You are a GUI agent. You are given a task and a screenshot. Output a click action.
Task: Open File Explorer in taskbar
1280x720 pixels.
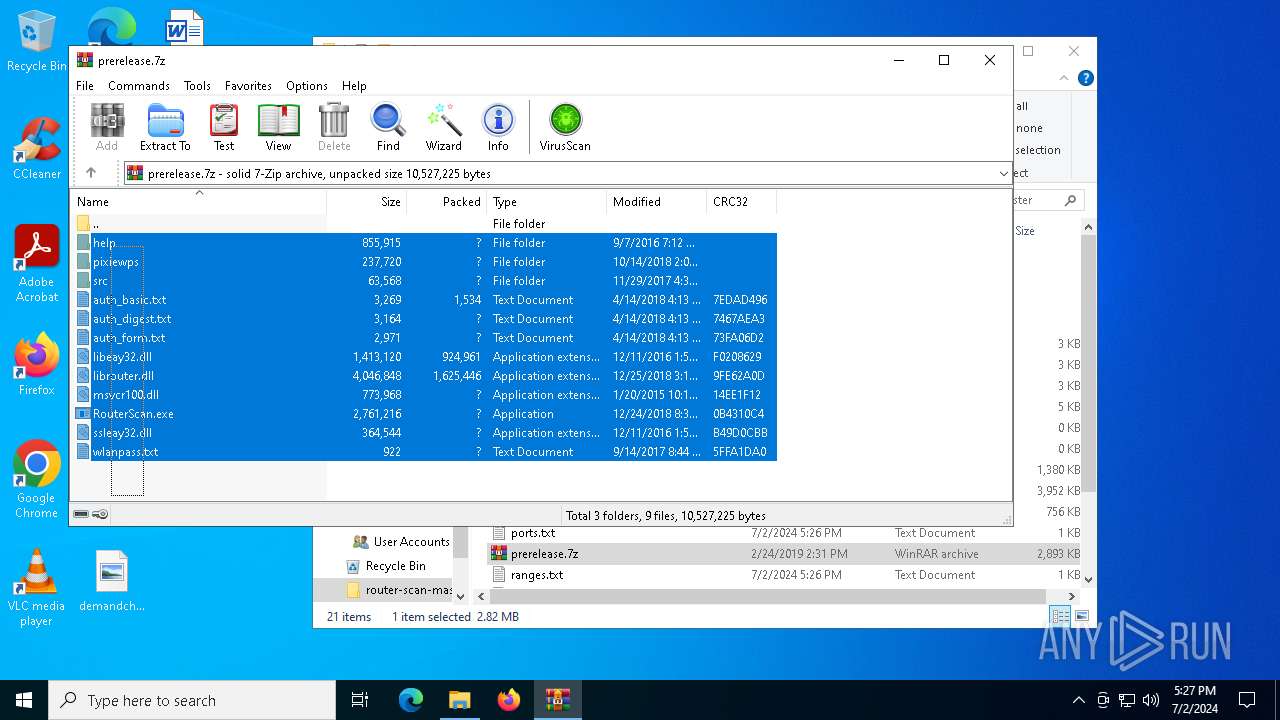pyautogui.click(x=460, y=700)
